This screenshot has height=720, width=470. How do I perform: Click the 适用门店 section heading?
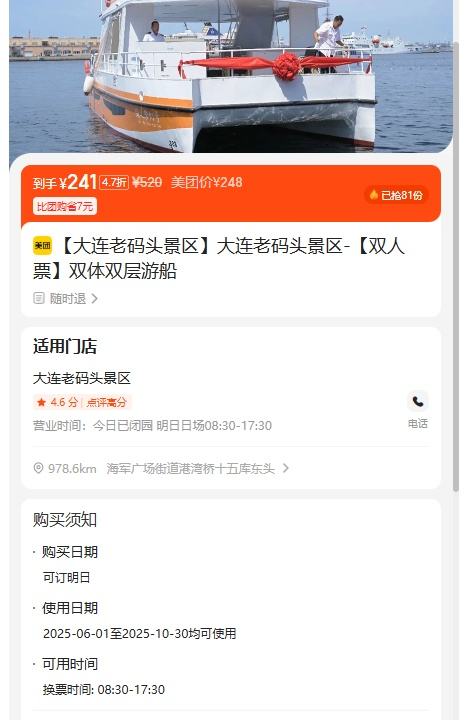tap(65, 346)
